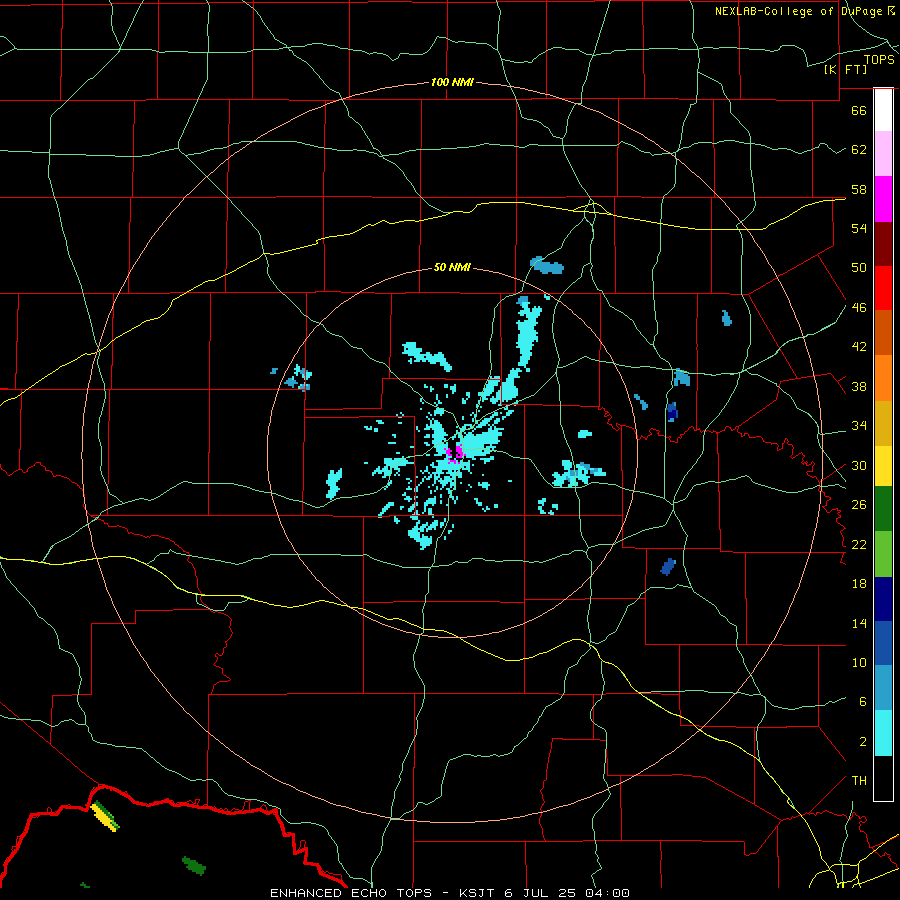Screen dimensions: 900x900
Task: Click the '2' legend value
Action: pyautogui.click(x=862, y=741)
